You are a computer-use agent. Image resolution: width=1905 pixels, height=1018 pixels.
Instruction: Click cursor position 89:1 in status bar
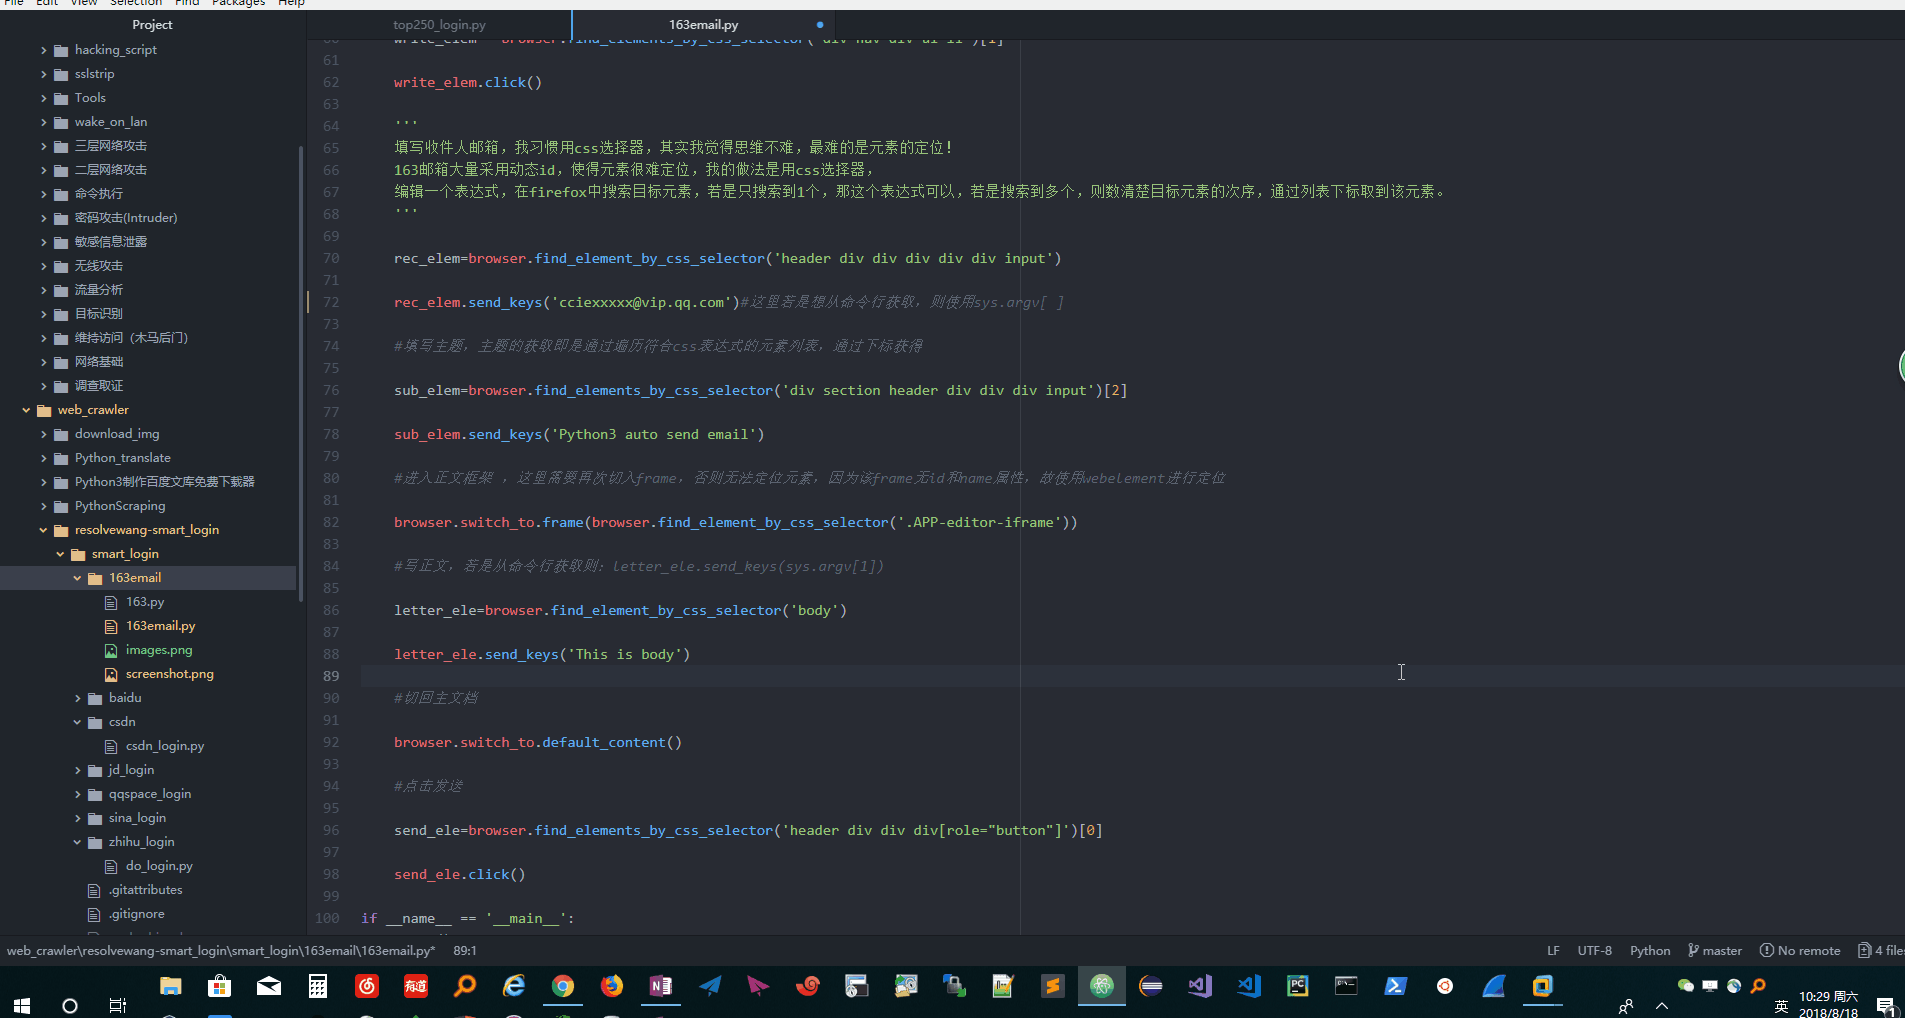click(x=465, y=951)
